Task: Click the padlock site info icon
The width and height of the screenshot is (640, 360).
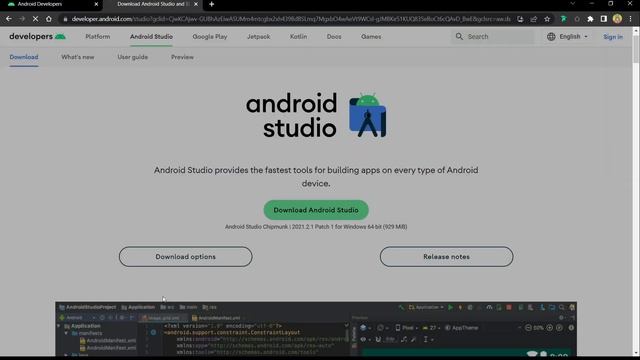Action: click(x=65, y=19)
